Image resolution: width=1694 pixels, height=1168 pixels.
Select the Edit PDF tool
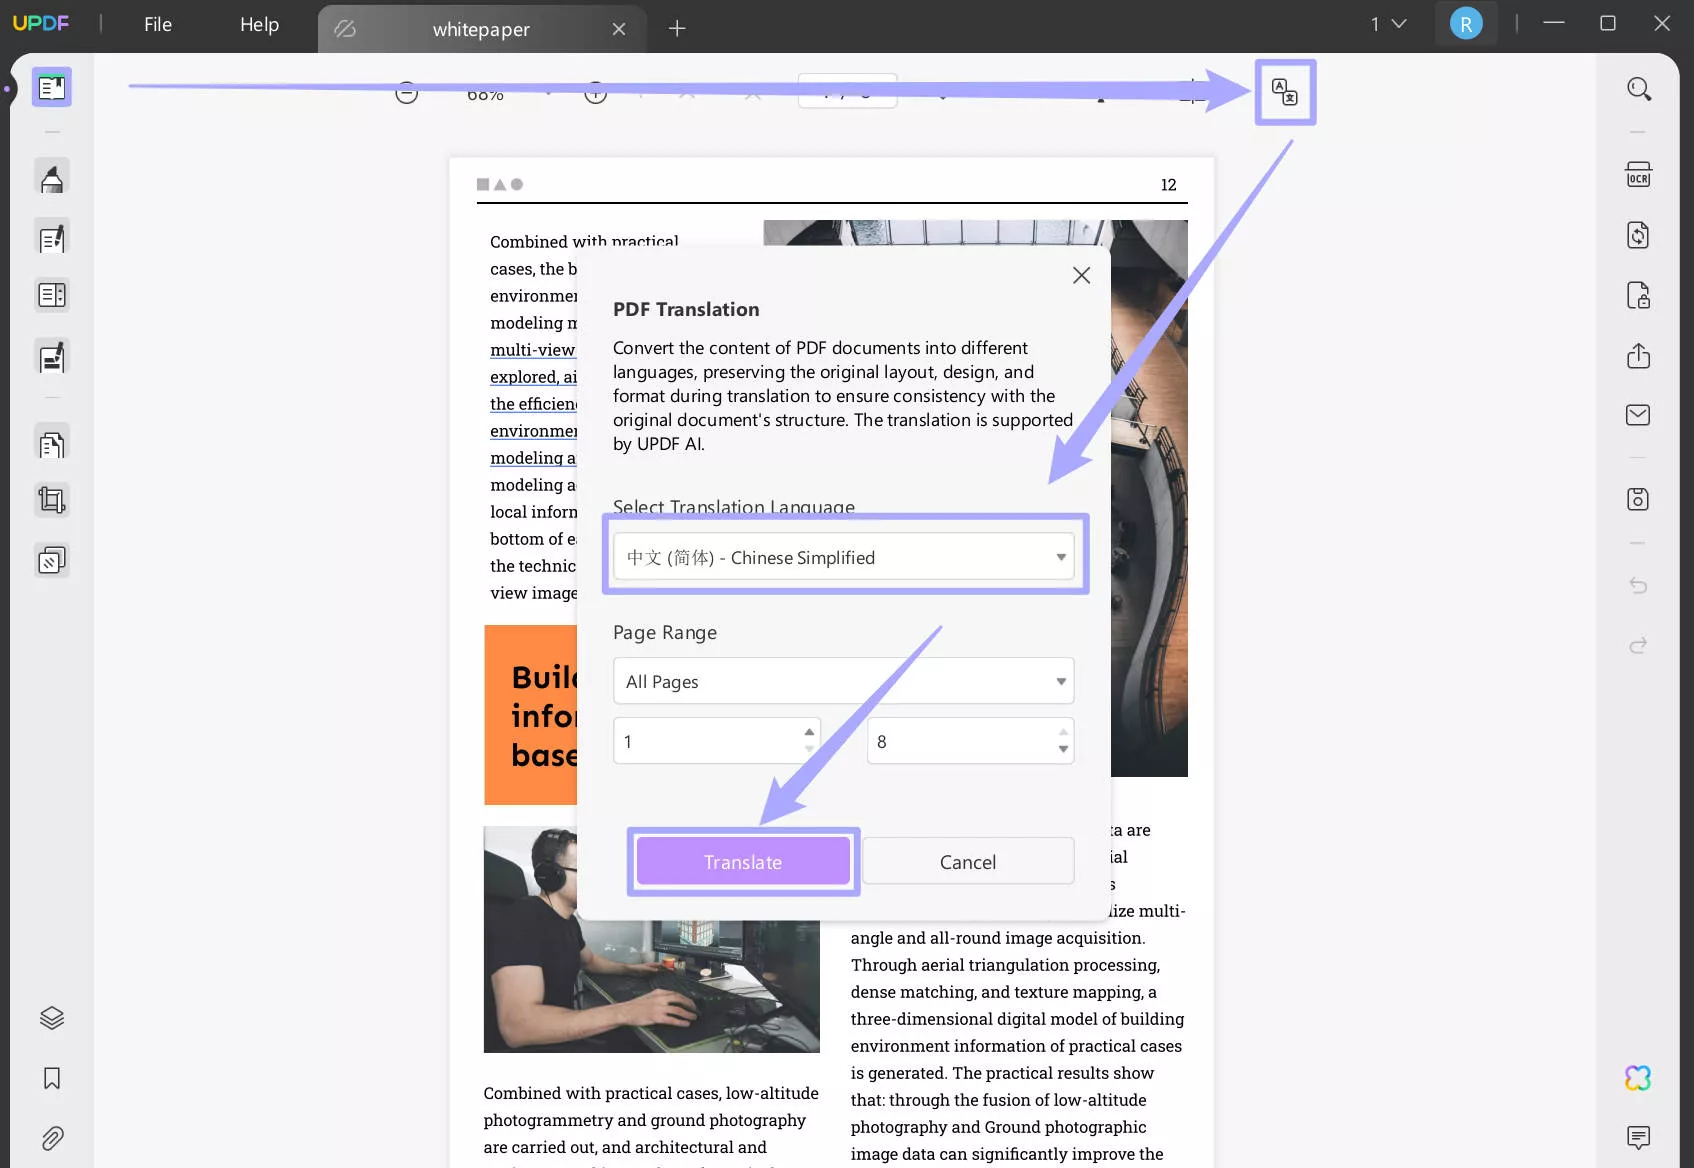(51, 237)
